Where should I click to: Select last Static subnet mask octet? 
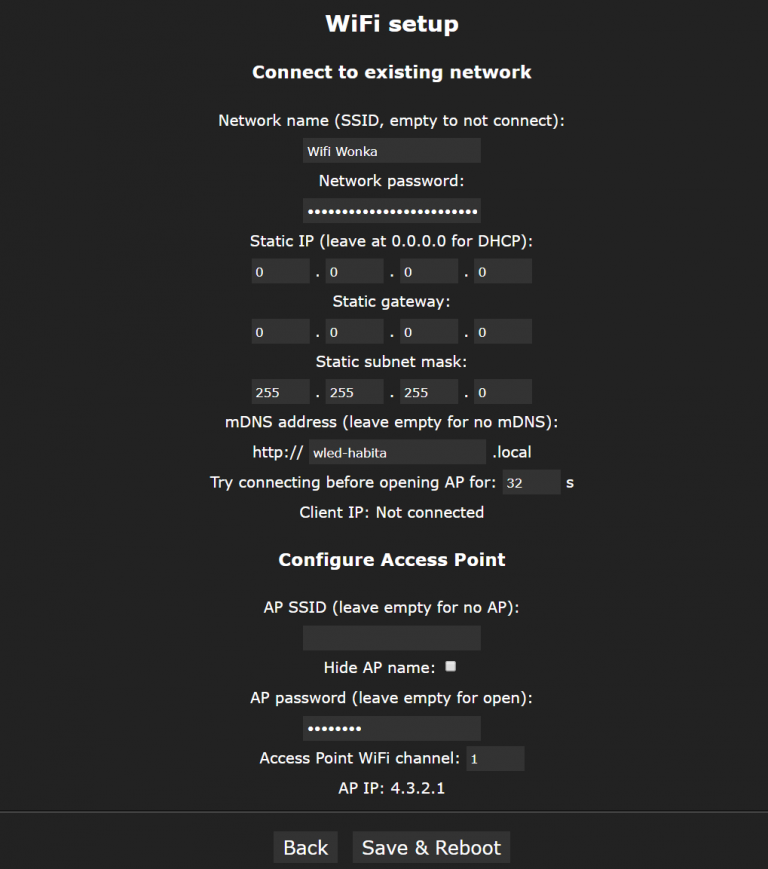coord(502,392)
